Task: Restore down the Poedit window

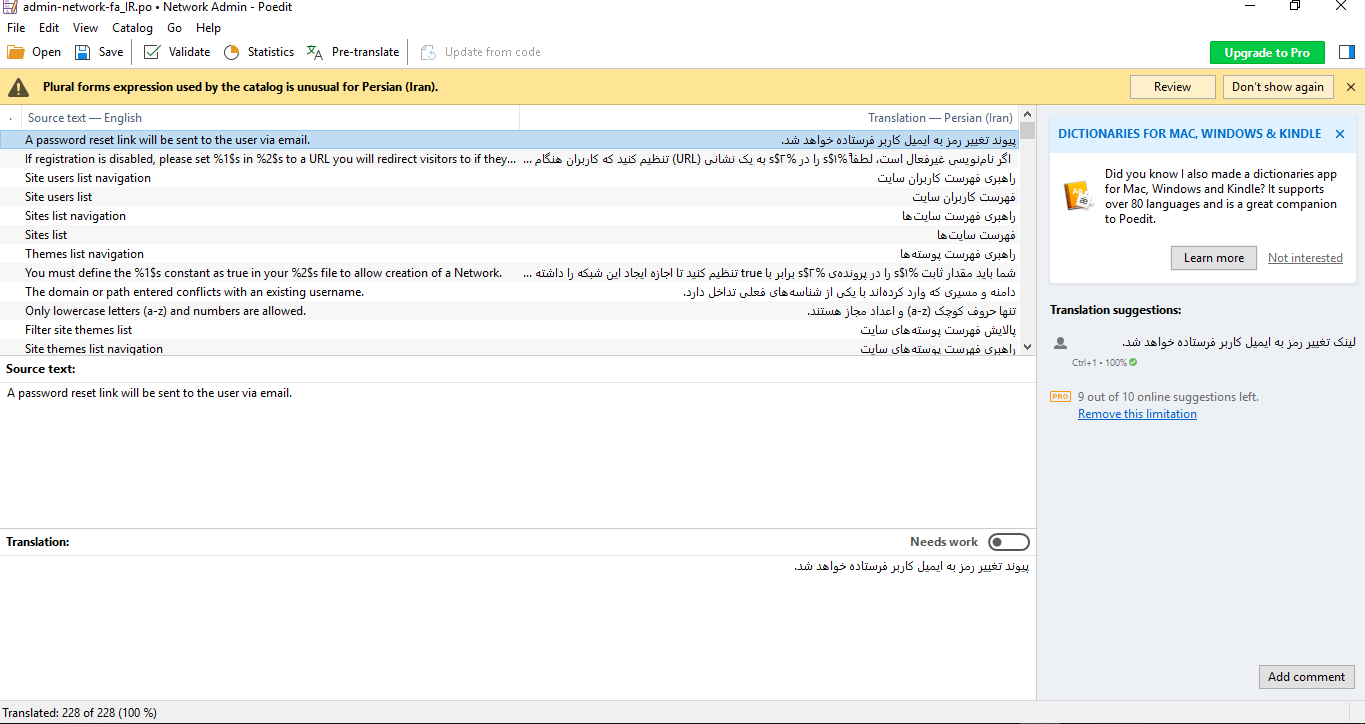Action: click(x=1295, y=6)
